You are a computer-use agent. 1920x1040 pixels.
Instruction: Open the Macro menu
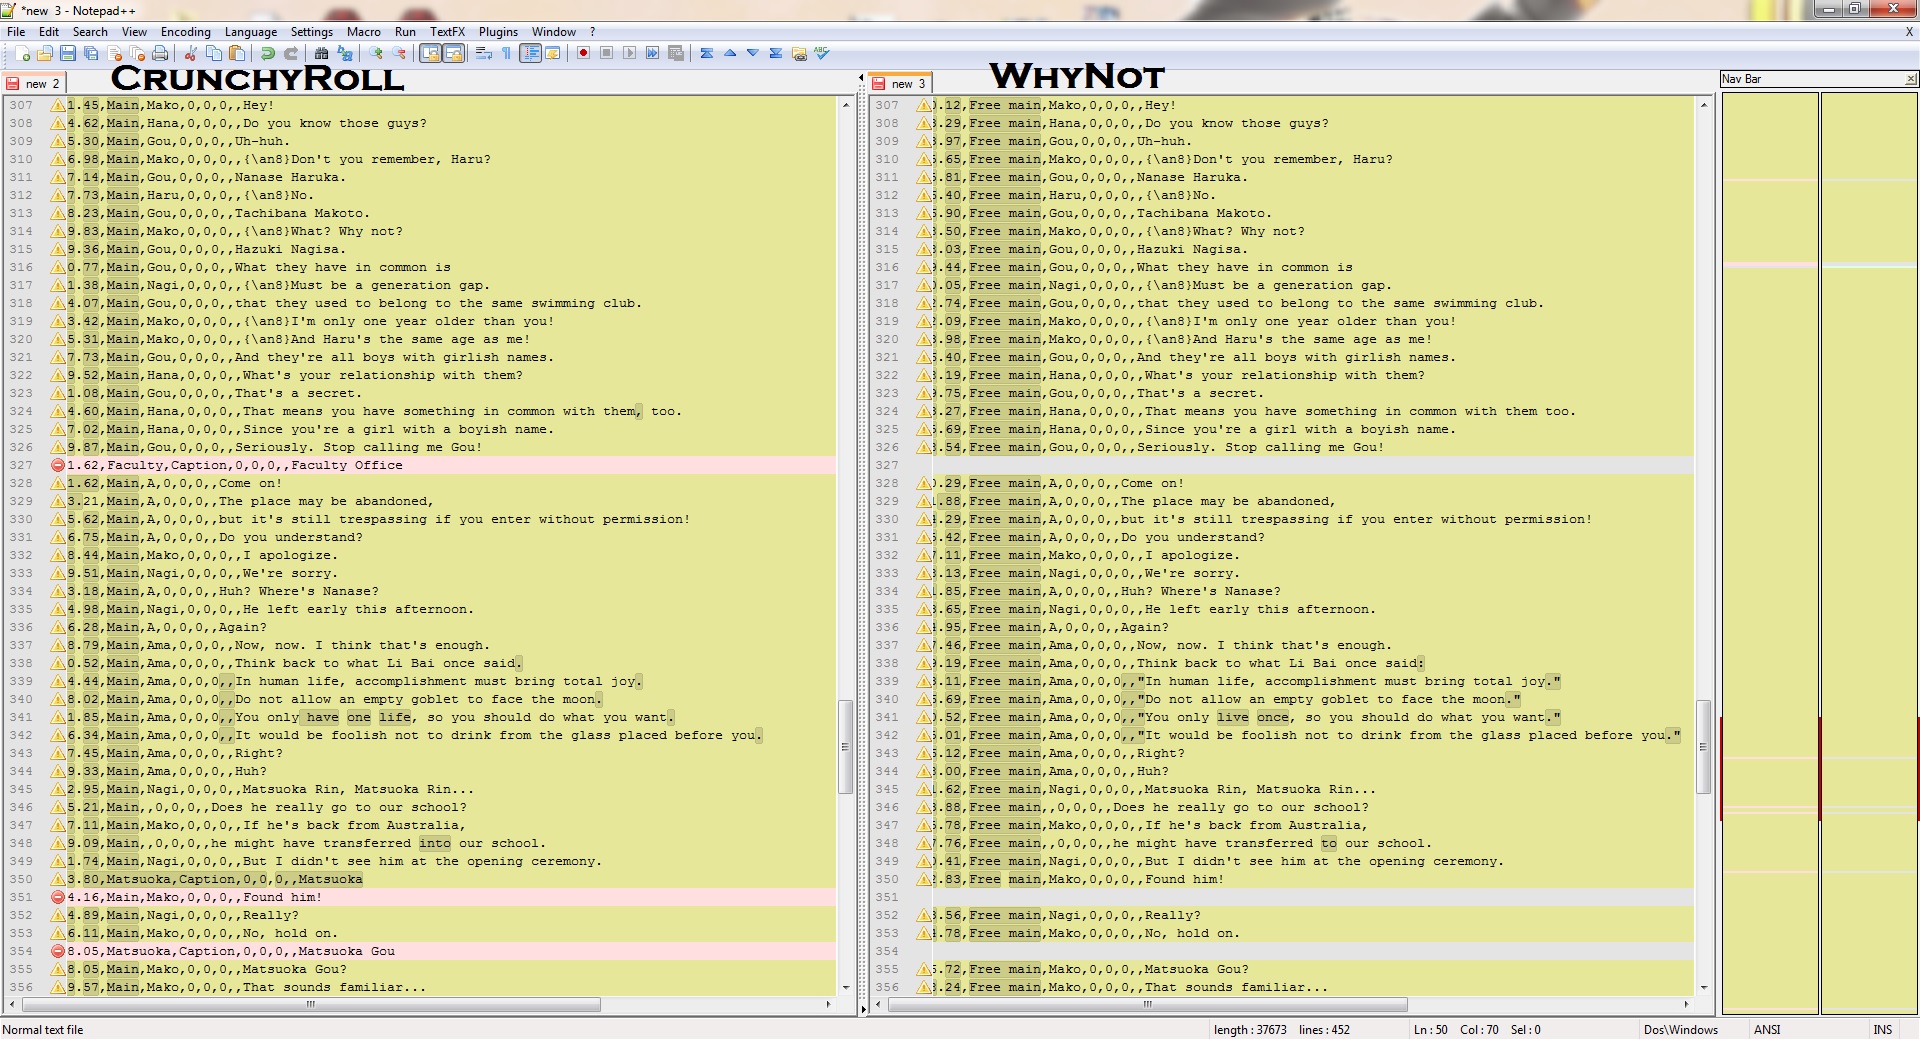click(x=364, y=32)
